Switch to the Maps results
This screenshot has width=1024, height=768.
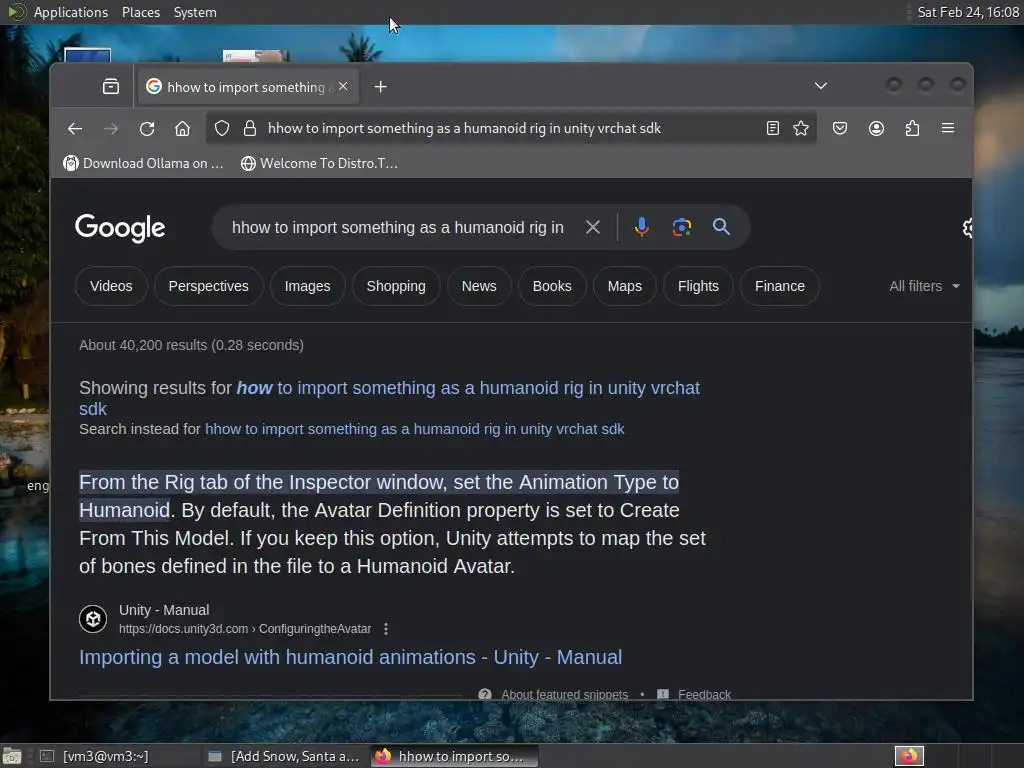point(624,286)
